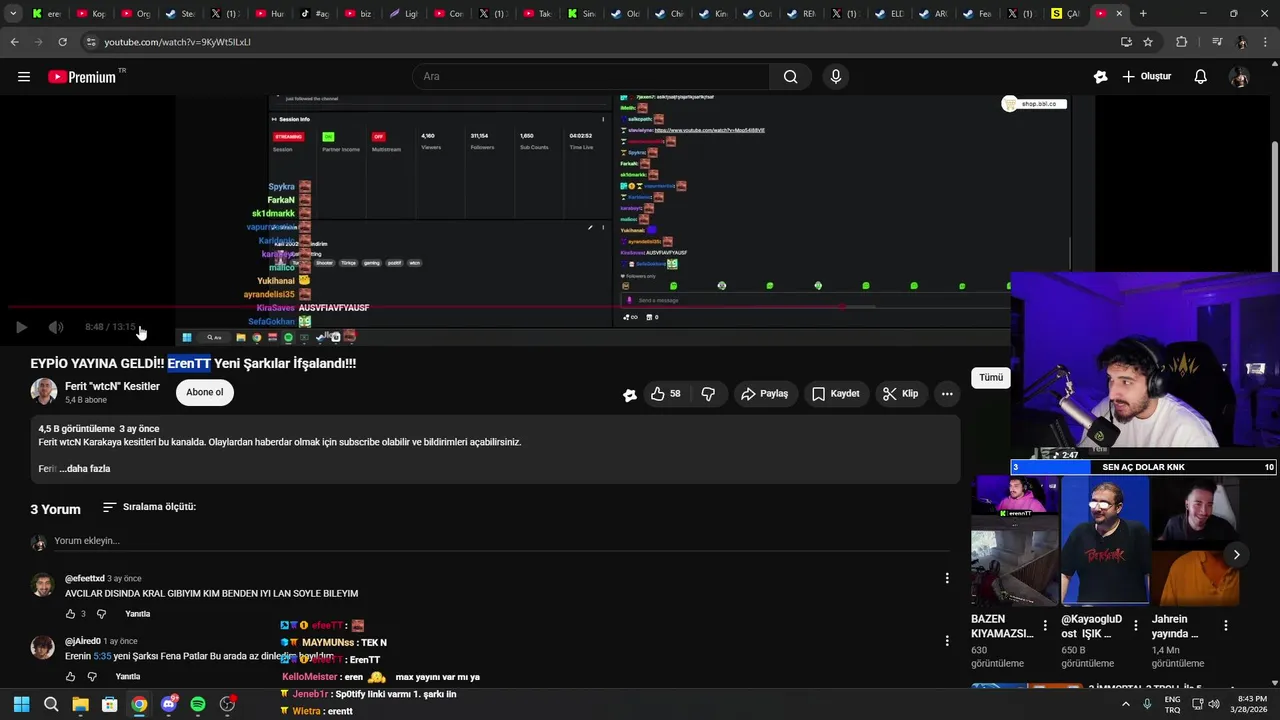Open options menu on @jAlred0 comment

pyautogui.click(x=947, y=641)
